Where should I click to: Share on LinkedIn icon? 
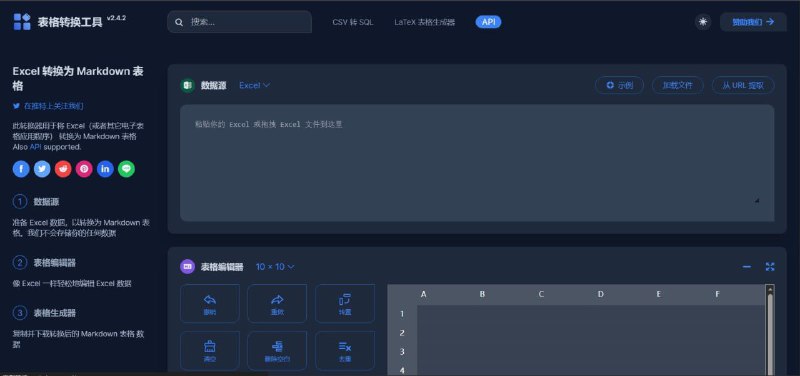[x=105, y=169]
